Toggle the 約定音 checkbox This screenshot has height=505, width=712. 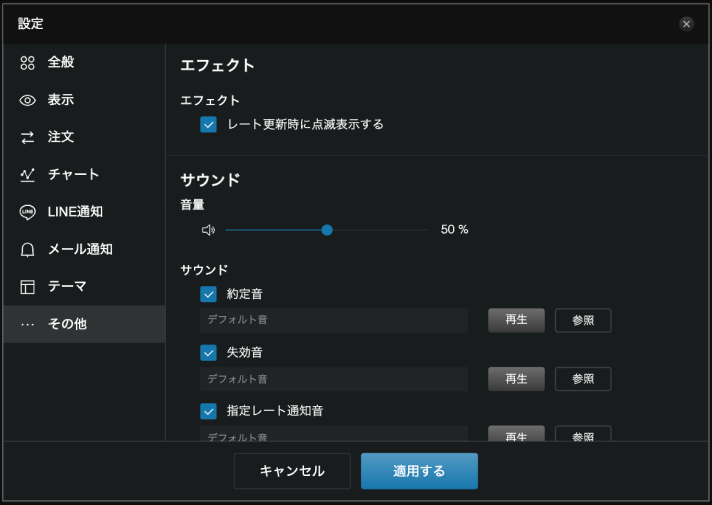coord(209,294)
